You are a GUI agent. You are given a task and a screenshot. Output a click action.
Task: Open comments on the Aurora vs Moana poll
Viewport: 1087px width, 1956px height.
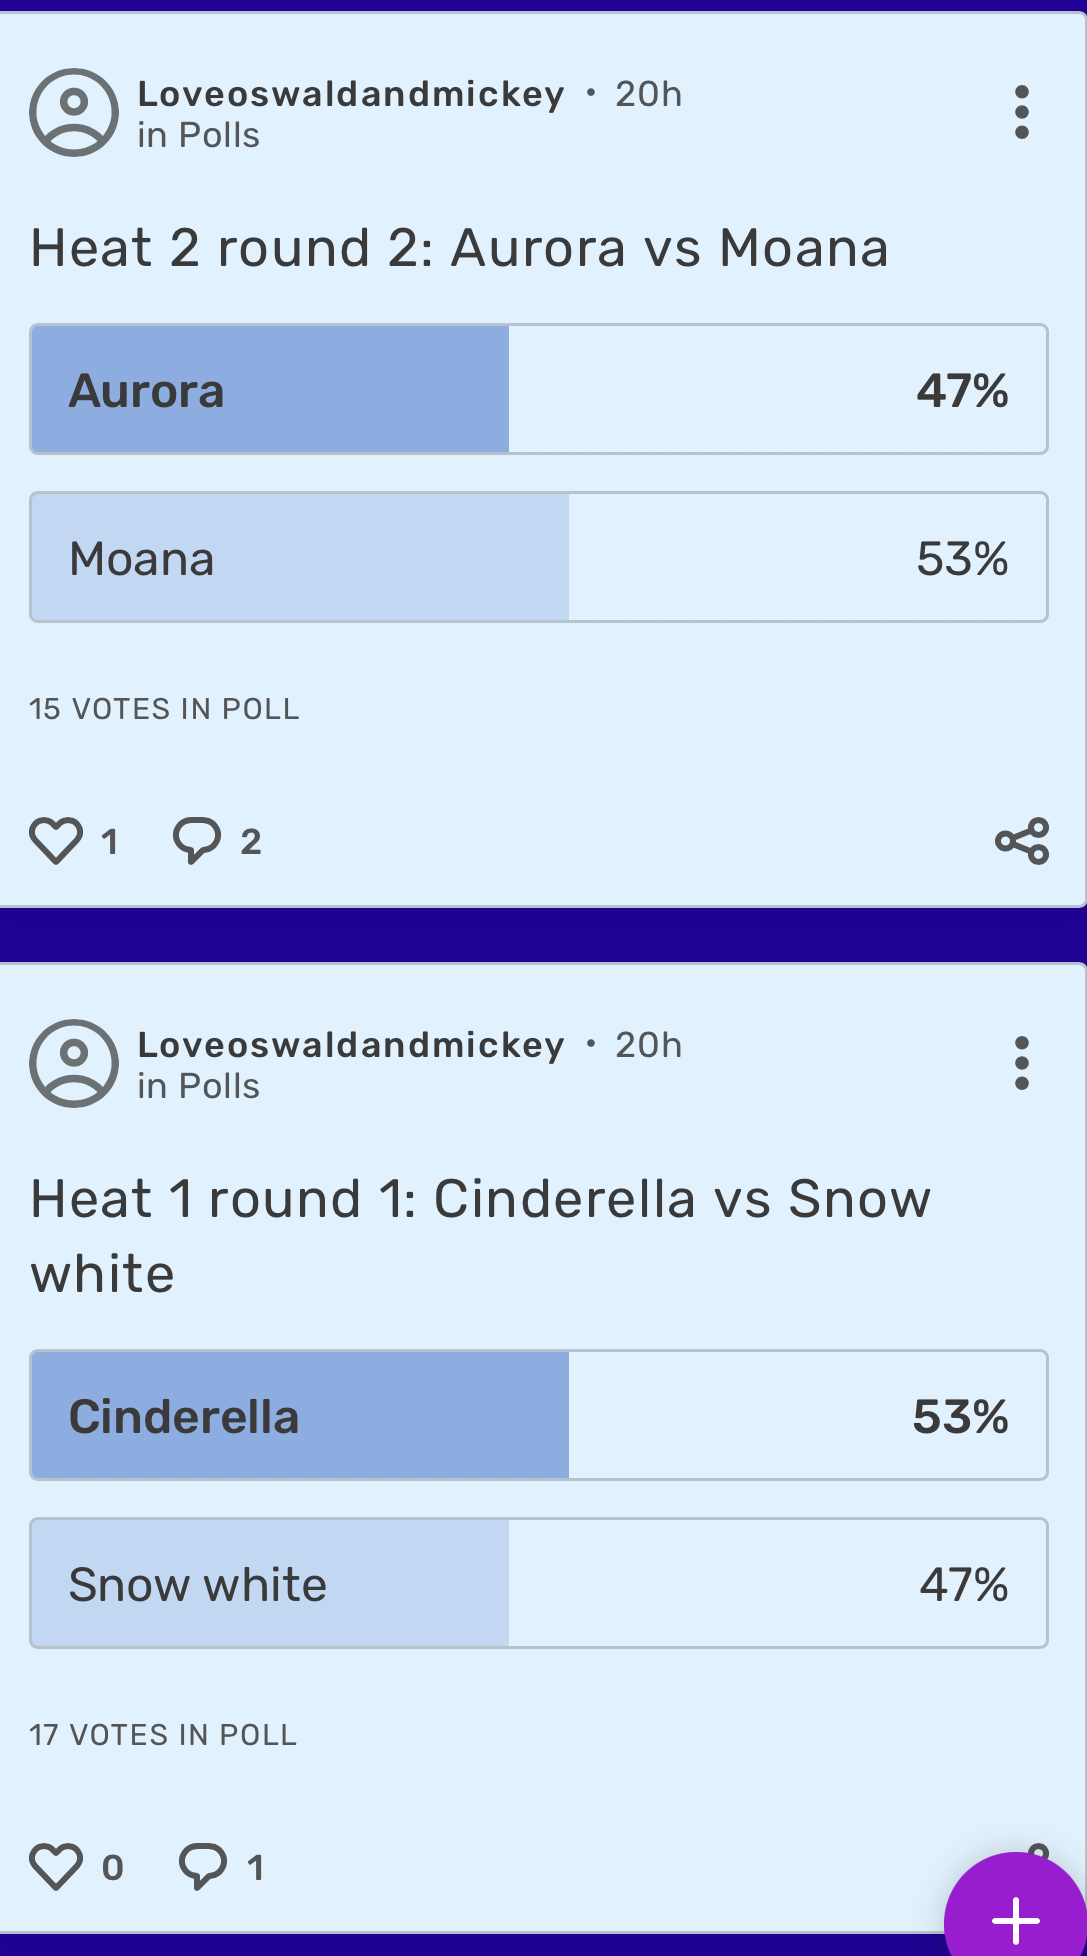coord(198,840)
